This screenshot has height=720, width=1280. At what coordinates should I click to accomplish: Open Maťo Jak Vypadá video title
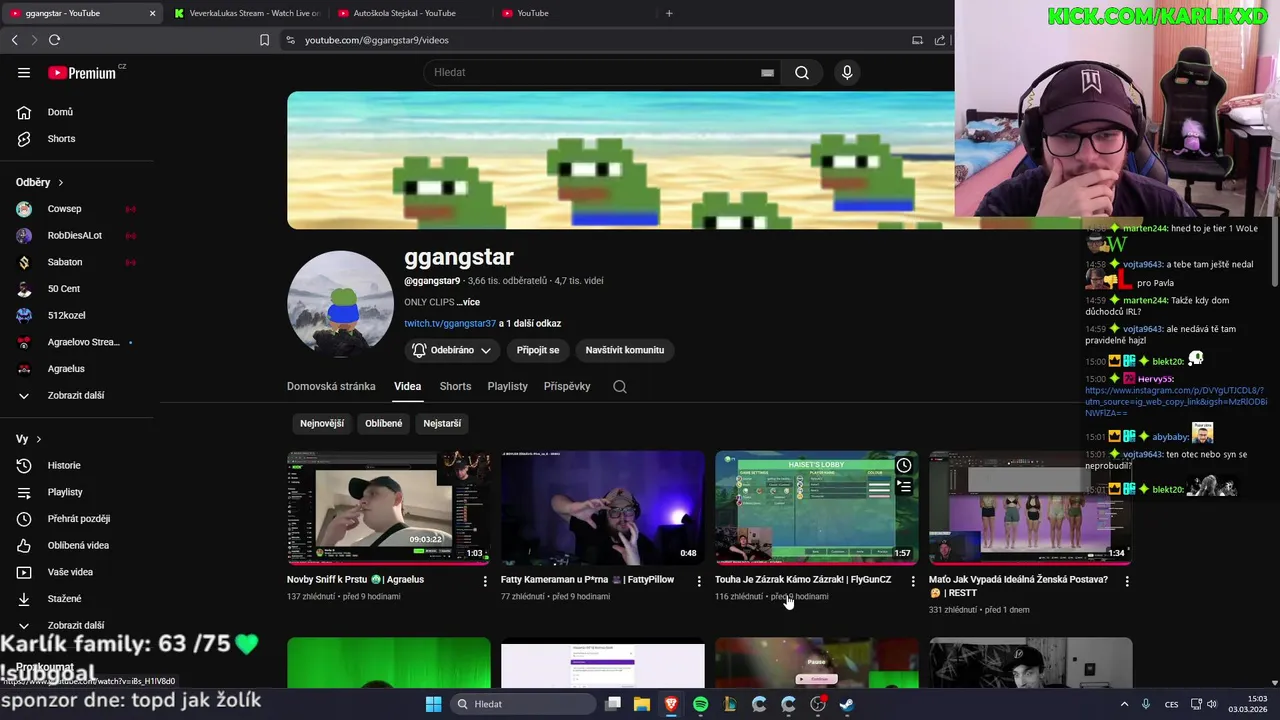coord(1018,586)
